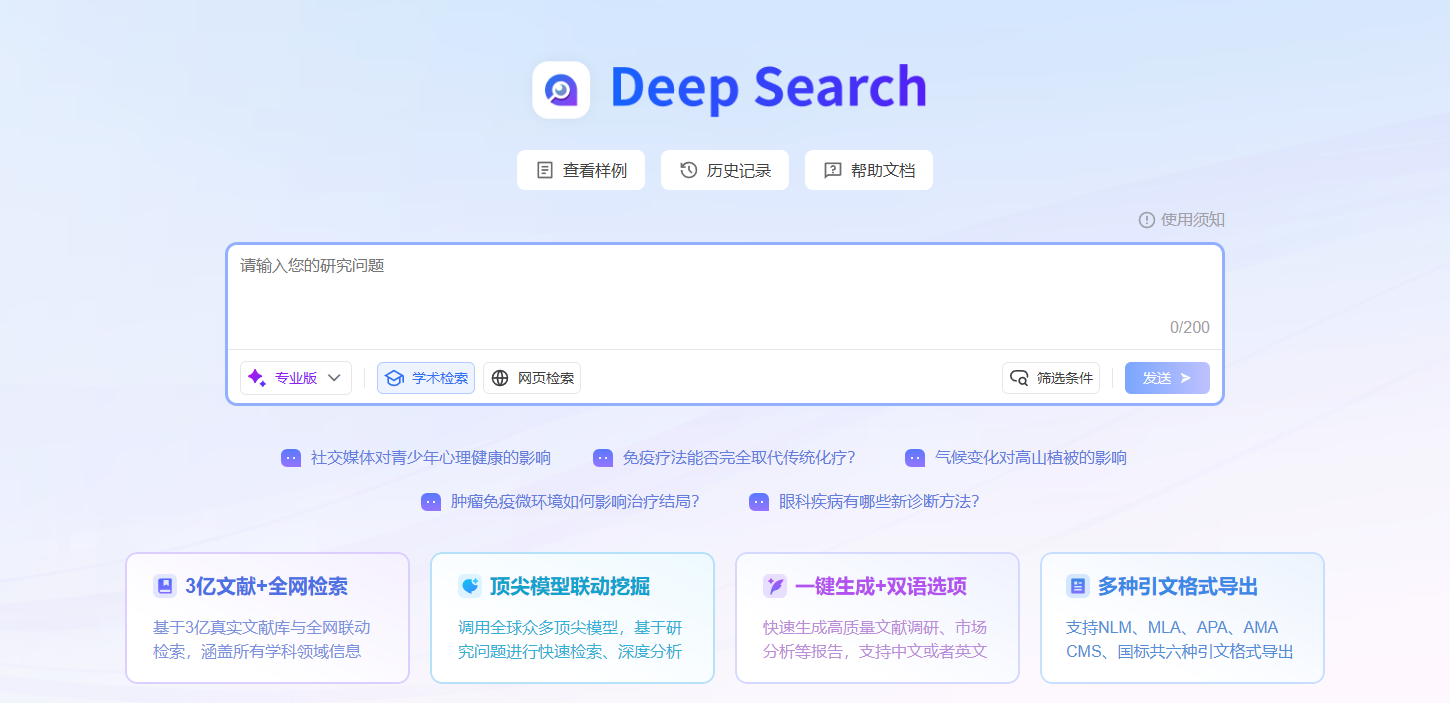Click the 多种引文格式导出 card heading
The height and width of the screenshot is (703, 1450).
click(1178, 586)
